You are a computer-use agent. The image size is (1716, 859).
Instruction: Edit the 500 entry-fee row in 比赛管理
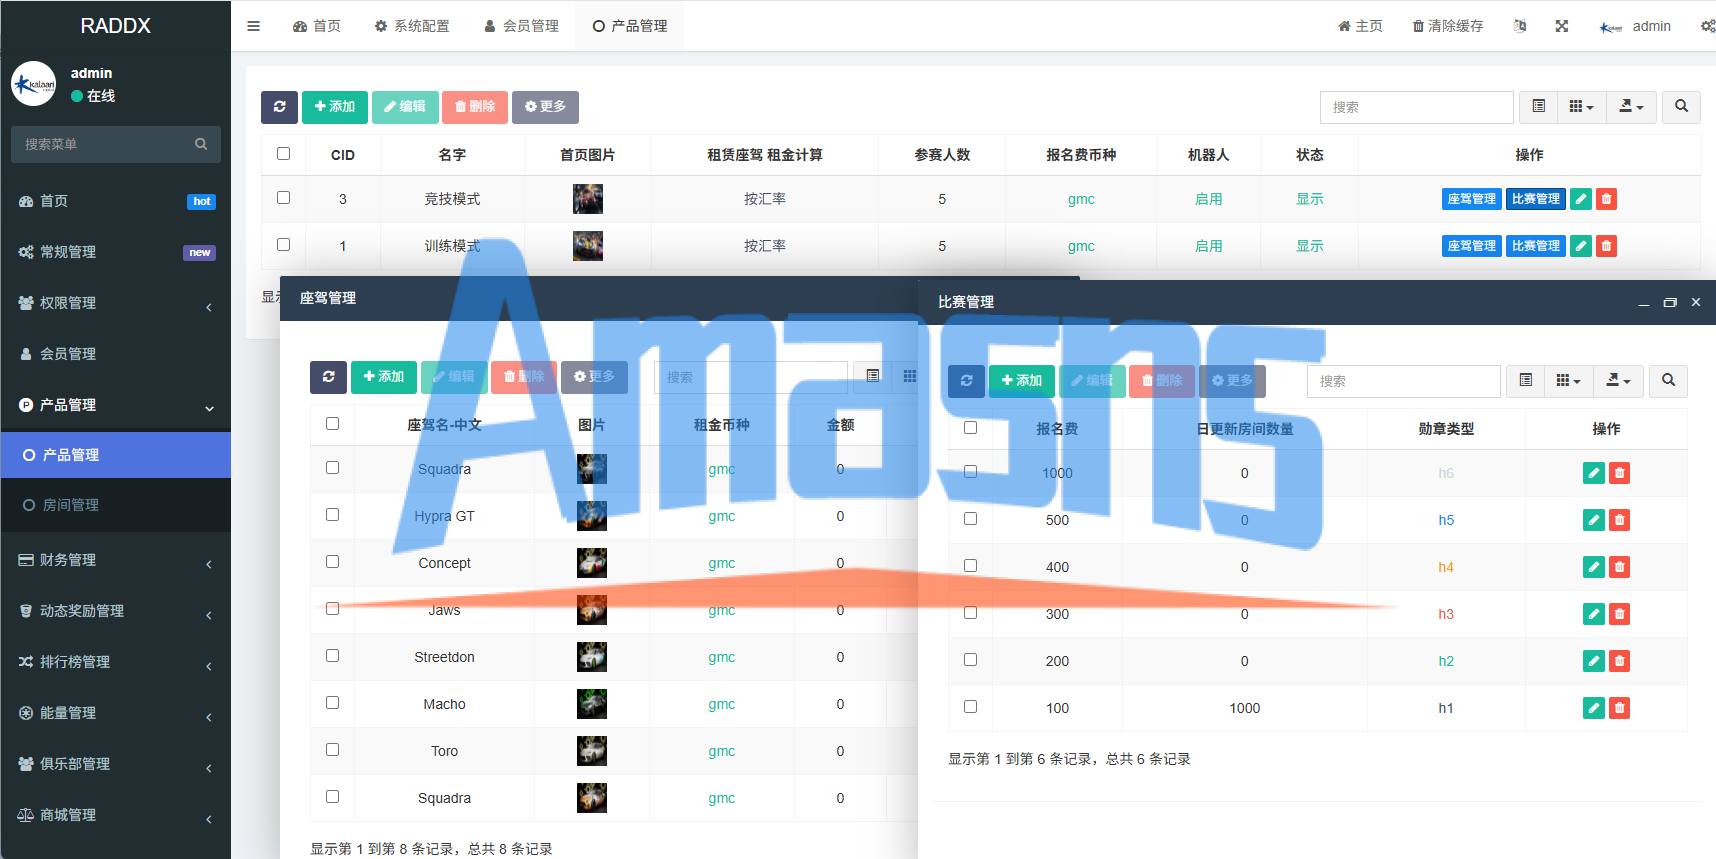[1594, 520]
